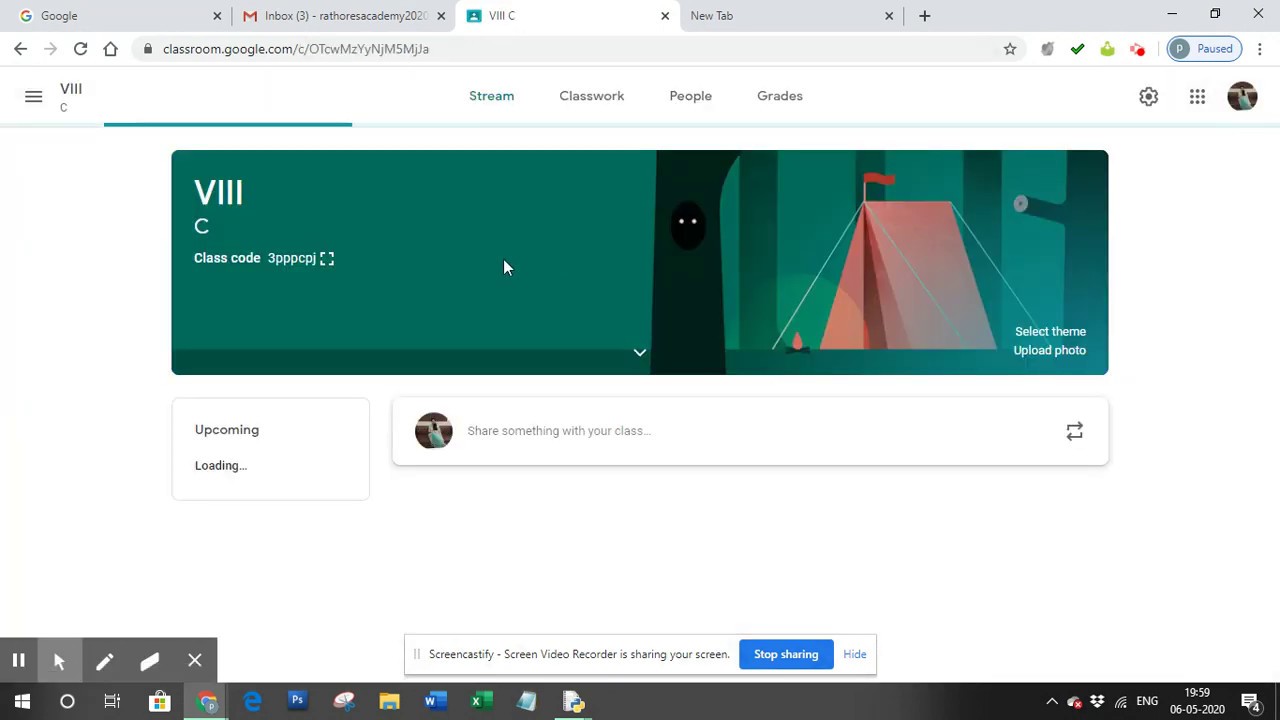Click the green droplet extension icon
The height and width of the screenshot is (720, 1280).
tap(1107, 48)
